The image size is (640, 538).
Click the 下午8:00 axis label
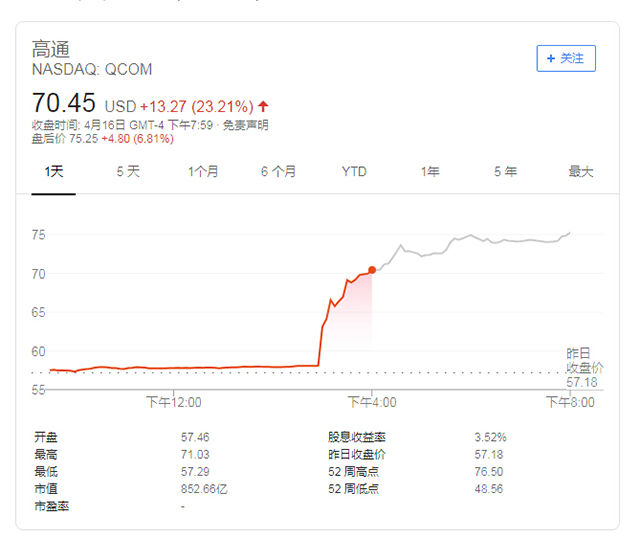(570, 402)
